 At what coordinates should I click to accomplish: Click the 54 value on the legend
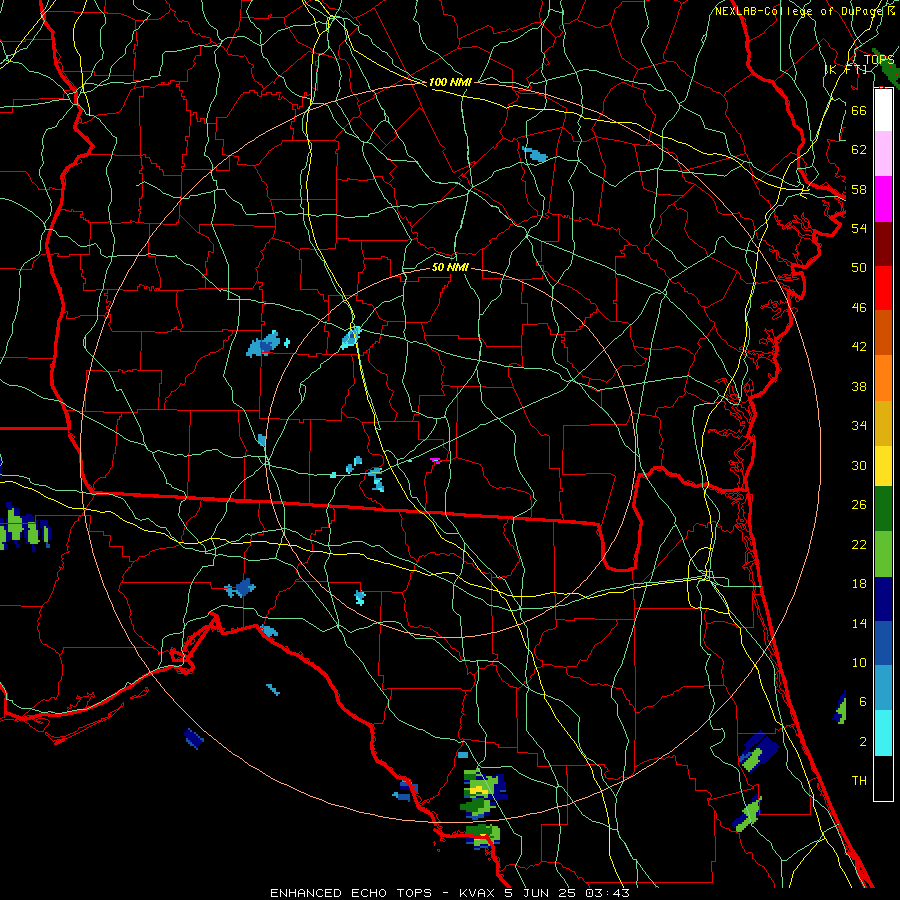pos(859,228)
